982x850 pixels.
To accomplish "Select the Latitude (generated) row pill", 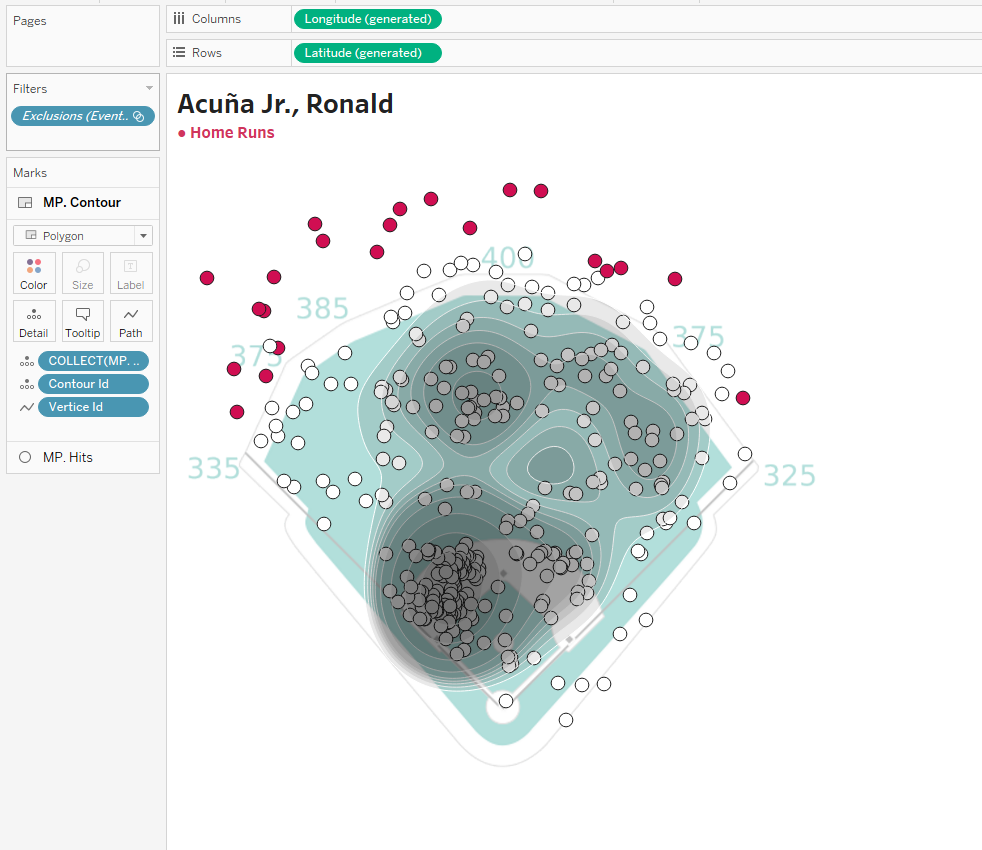I will point(367,53).
